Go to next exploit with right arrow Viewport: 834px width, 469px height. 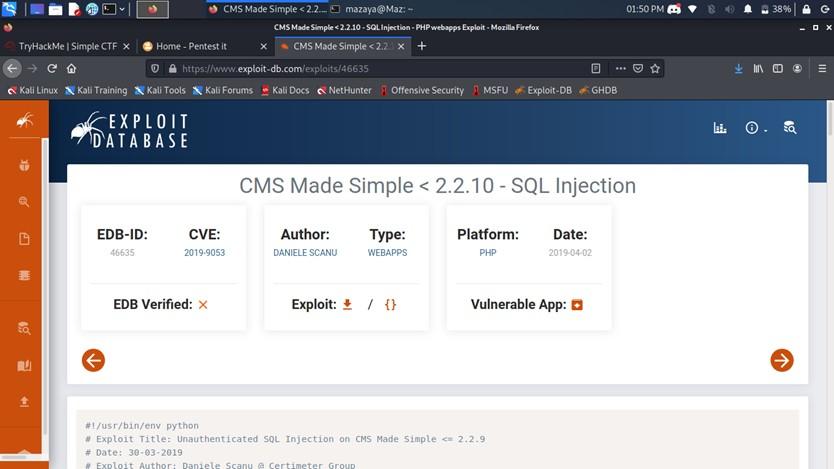click(x=781, y=360)
